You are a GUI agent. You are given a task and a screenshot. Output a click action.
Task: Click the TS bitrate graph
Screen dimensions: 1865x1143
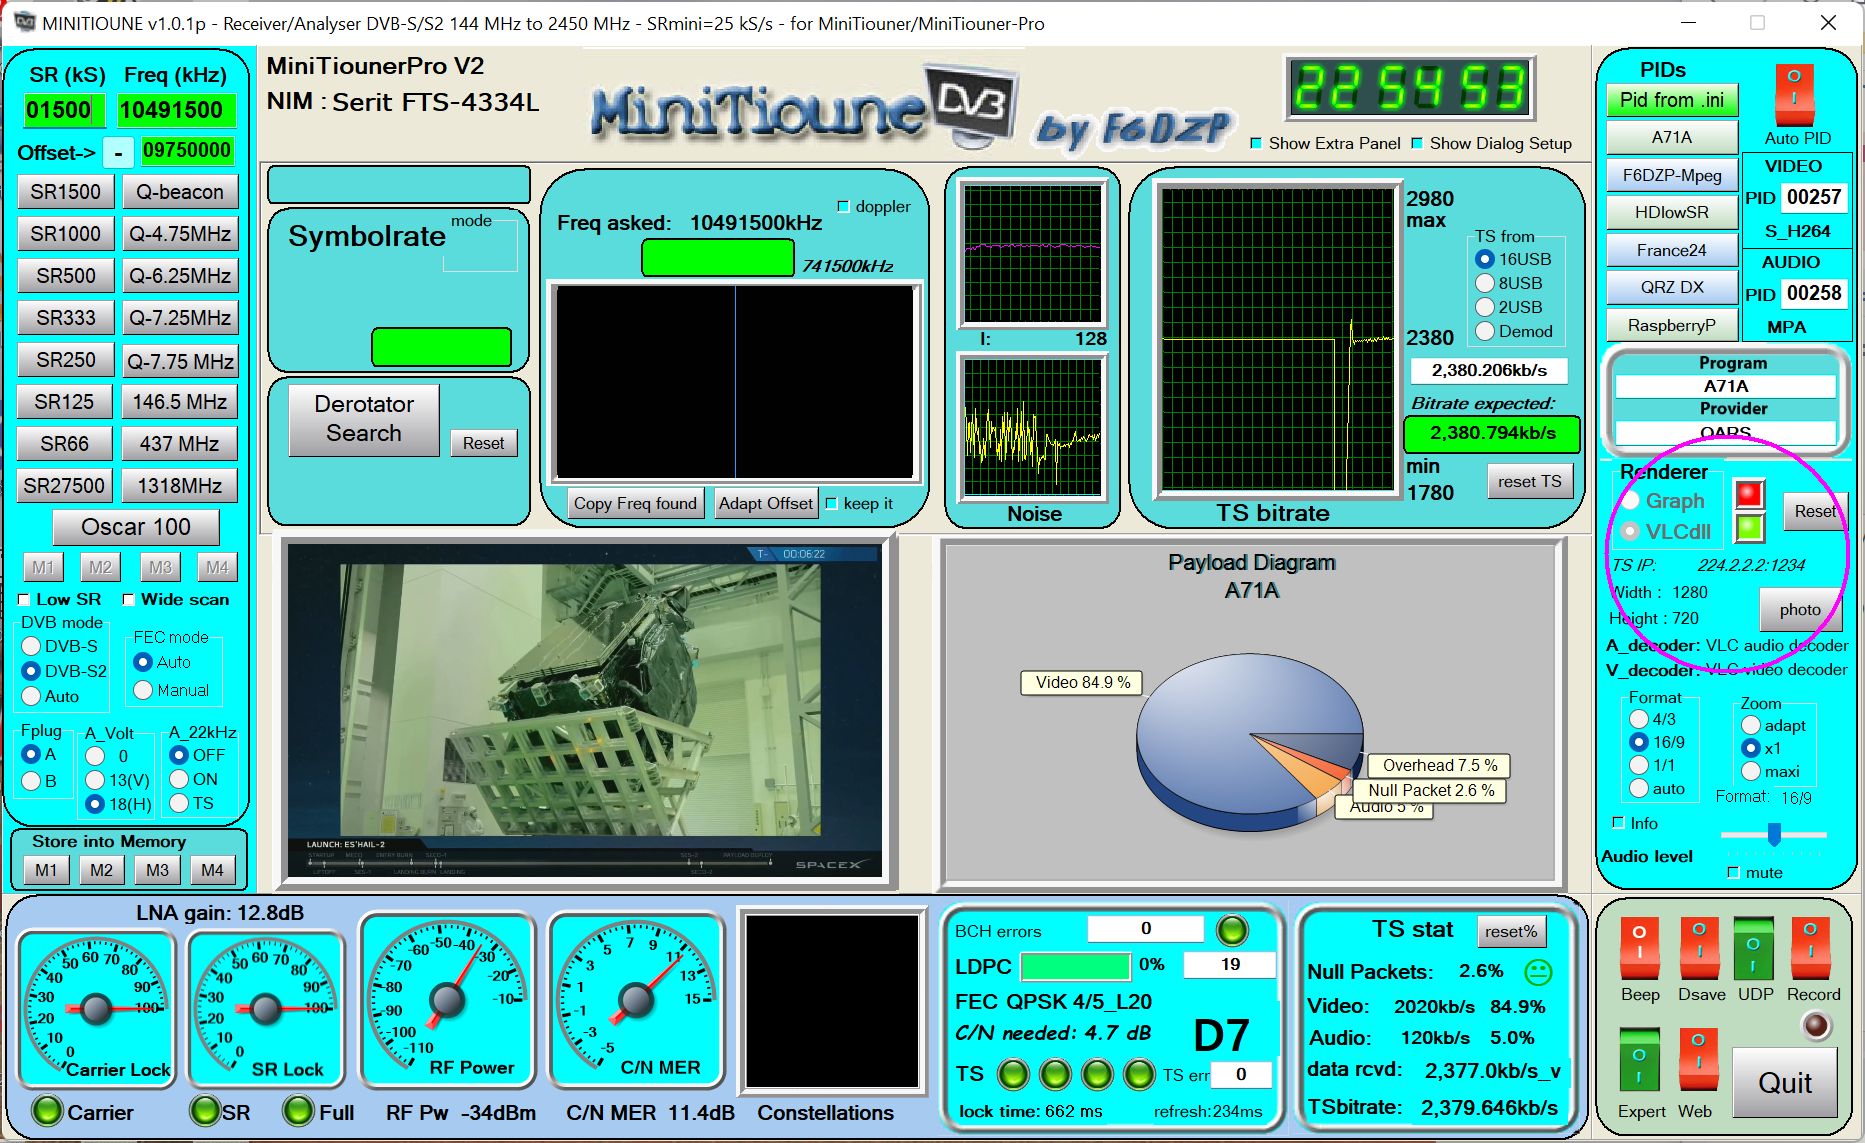click(1277, 340)
